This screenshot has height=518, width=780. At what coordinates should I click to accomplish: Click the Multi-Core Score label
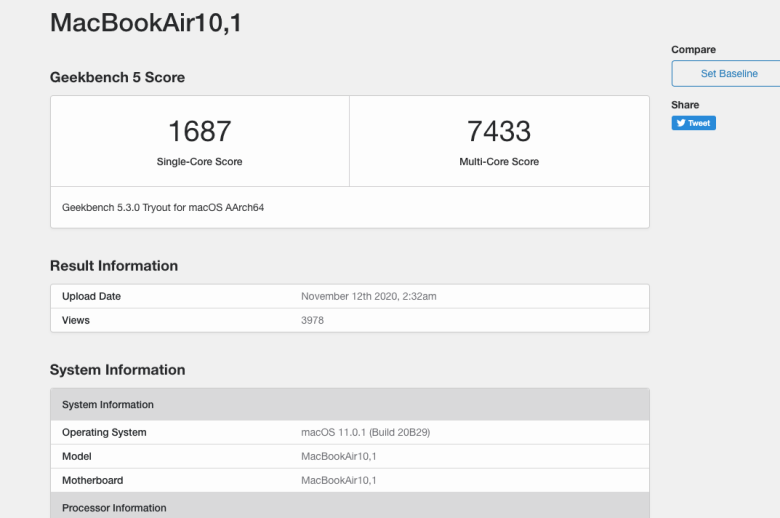tap(498, 162)
